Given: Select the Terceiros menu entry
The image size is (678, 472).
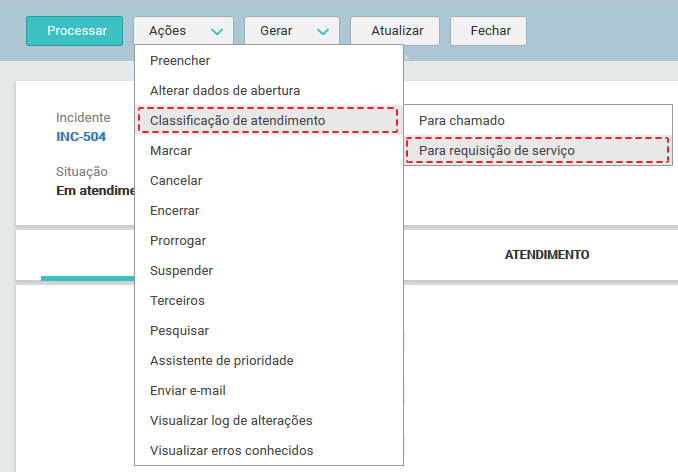Looking at the screenshot, I should 269,300.
